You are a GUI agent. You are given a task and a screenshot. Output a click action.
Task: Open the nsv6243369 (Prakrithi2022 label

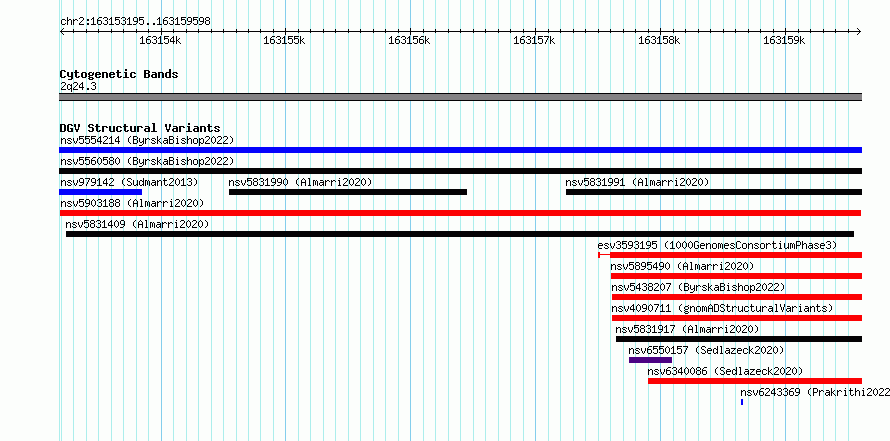click(815, 392)
